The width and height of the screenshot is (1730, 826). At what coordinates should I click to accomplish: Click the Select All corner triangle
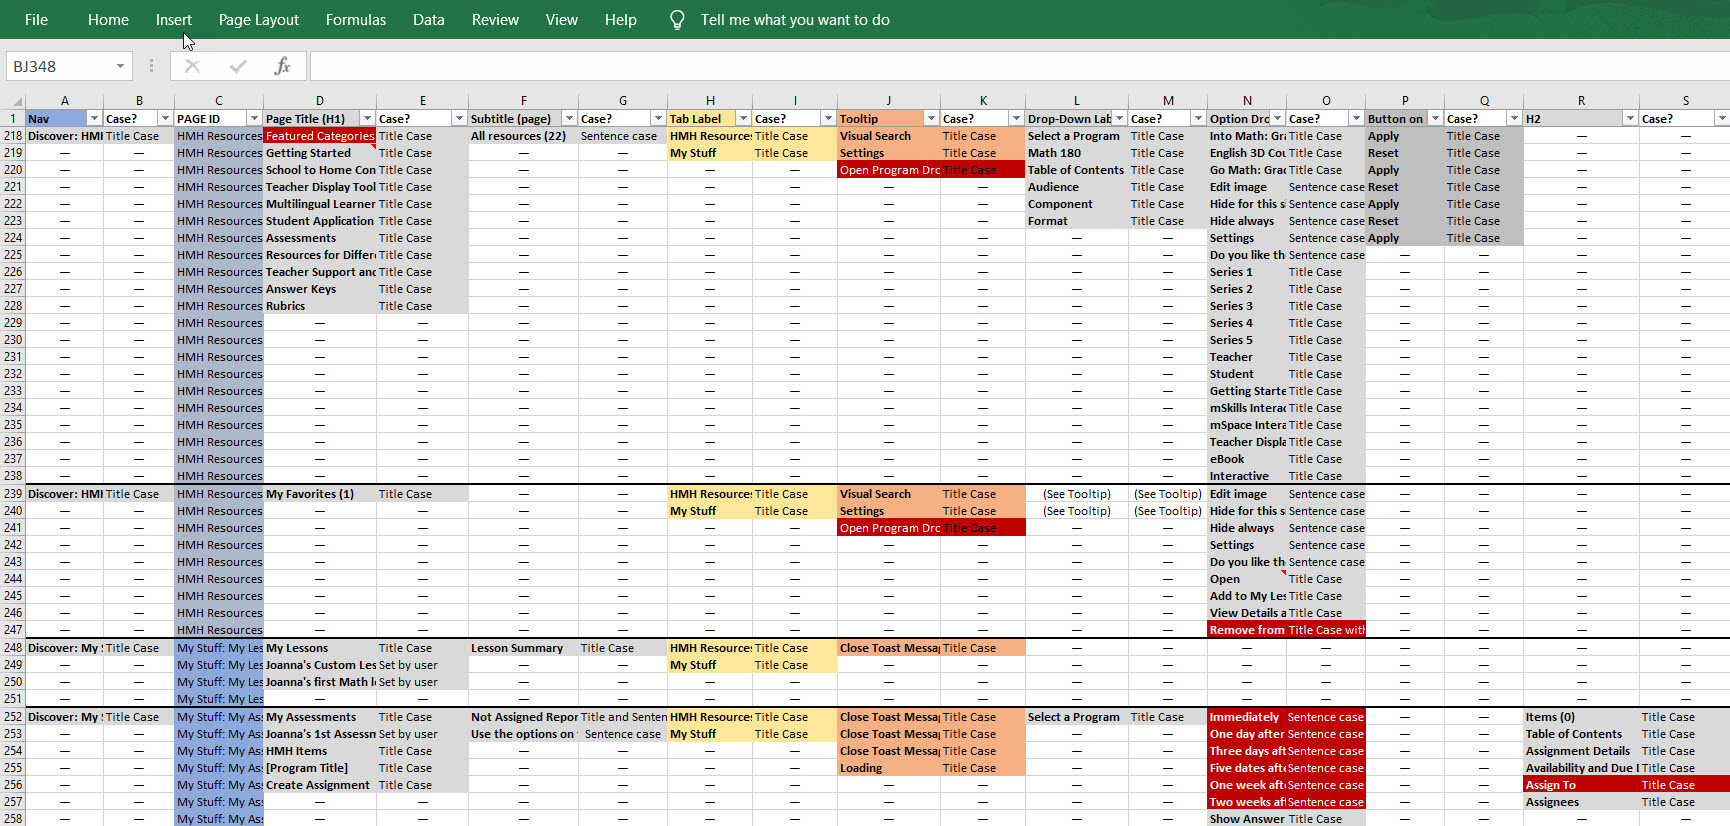(x=16, y=101)
